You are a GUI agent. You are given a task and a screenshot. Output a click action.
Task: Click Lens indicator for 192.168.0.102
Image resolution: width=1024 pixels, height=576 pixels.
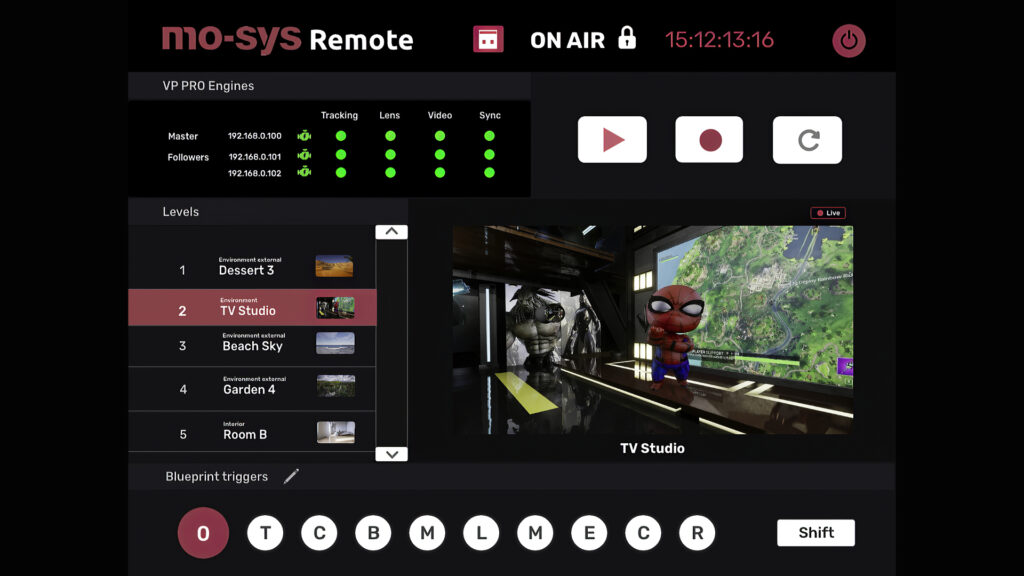(x=390, y=172)
